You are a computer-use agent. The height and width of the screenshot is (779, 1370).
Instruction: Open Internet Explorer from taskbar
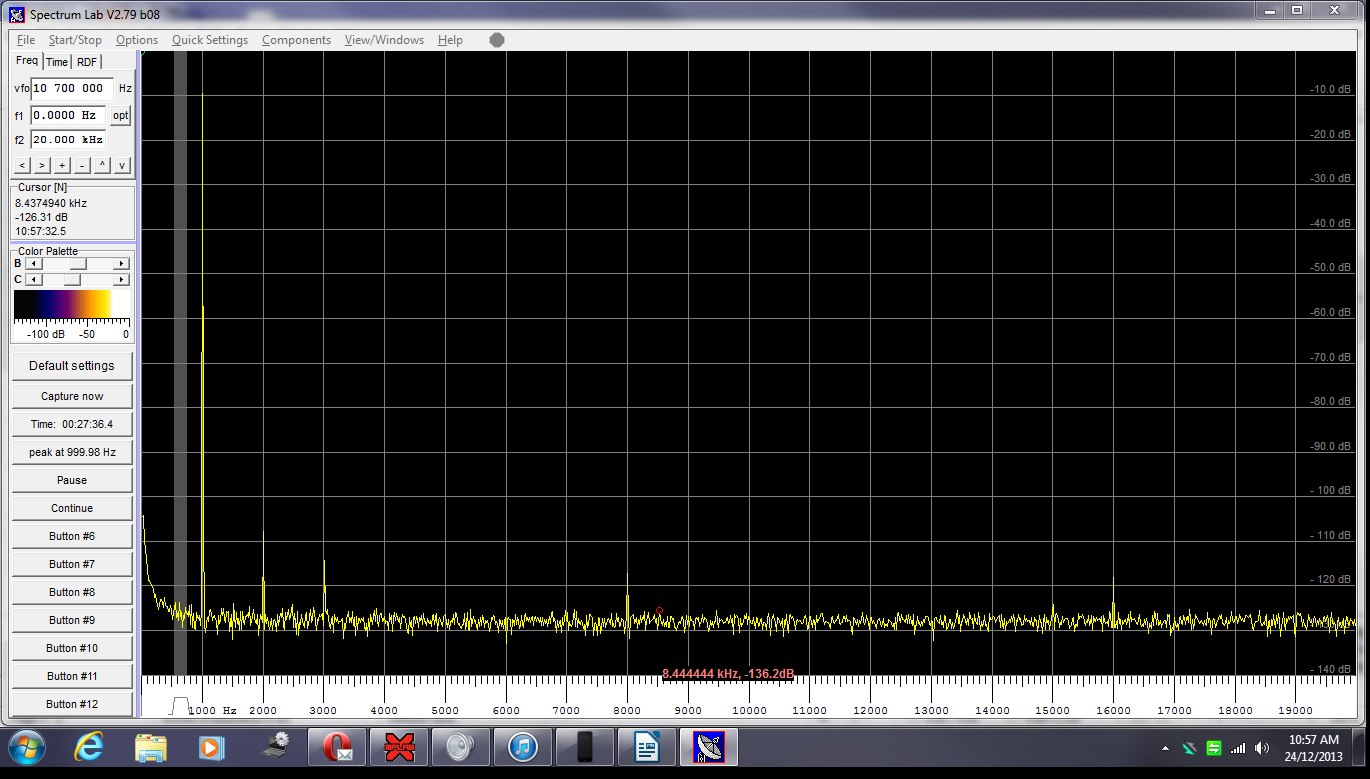tap(89, 747)
